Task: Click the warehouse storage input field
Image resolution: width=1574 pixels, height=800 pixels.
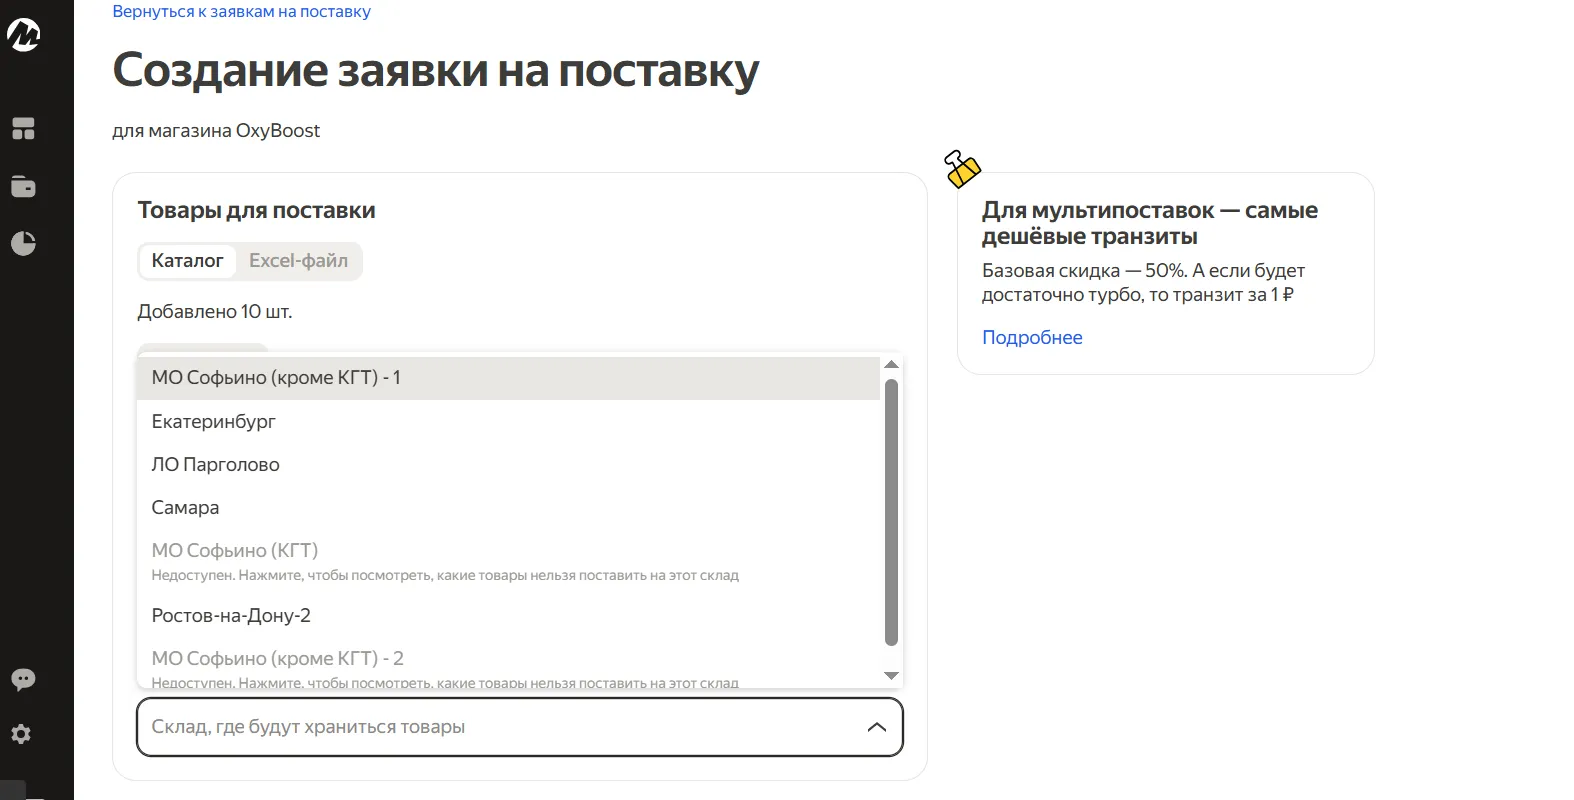Action: point(500,727)
